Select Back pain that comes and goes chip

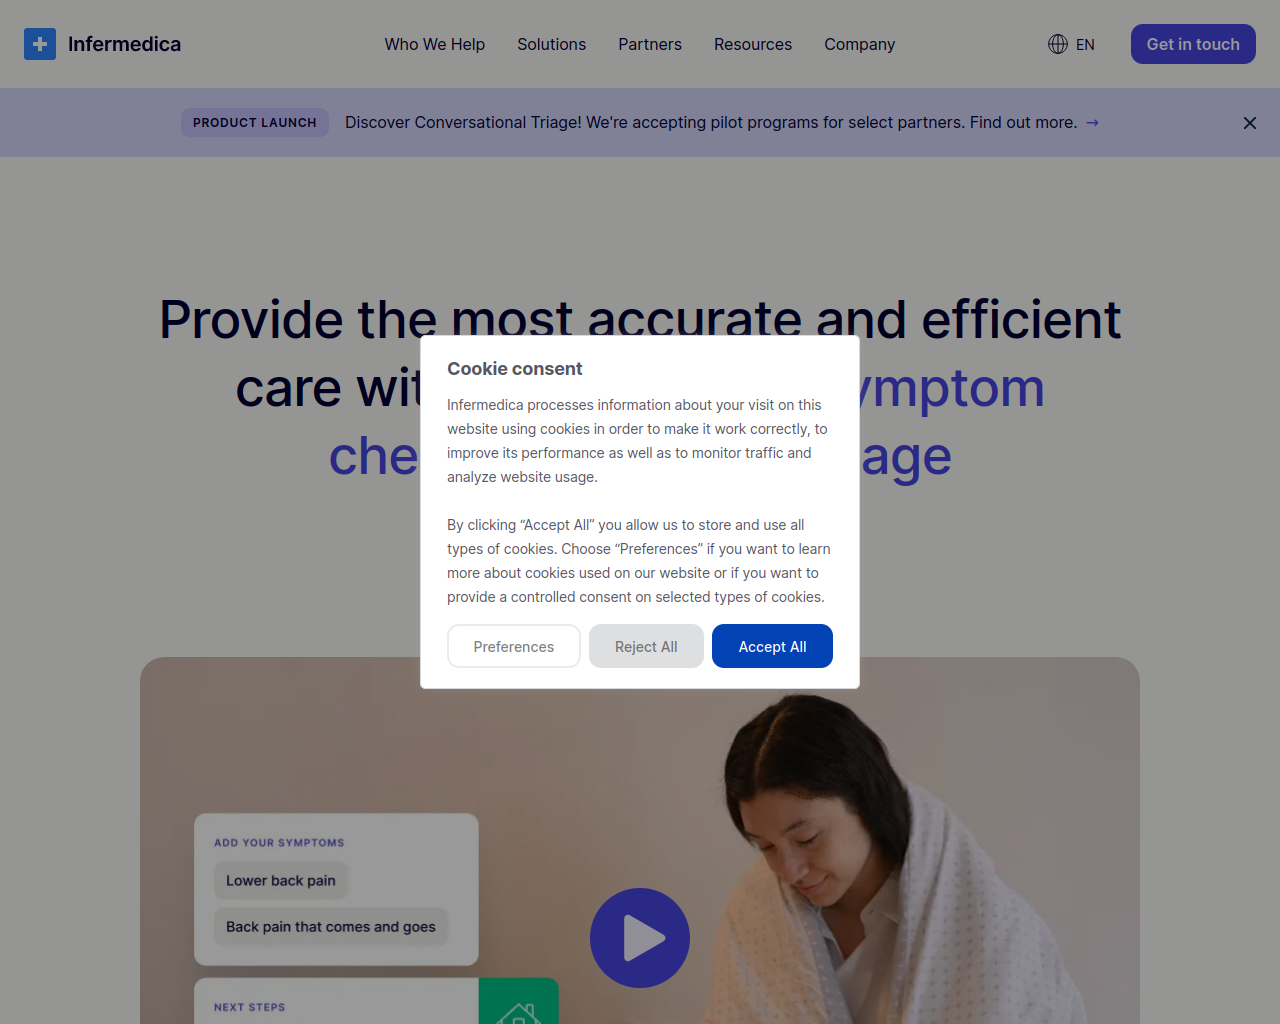coord(331,927)
